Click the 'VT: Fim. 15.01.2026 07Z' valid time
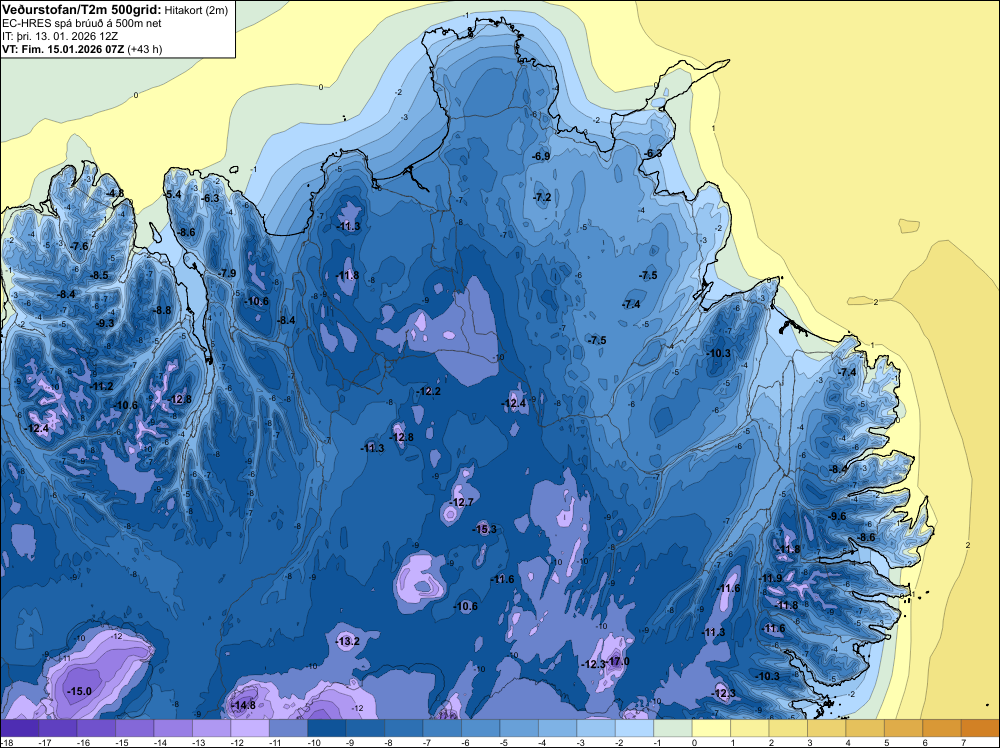The image size is (1000, 748). (63, 49)
